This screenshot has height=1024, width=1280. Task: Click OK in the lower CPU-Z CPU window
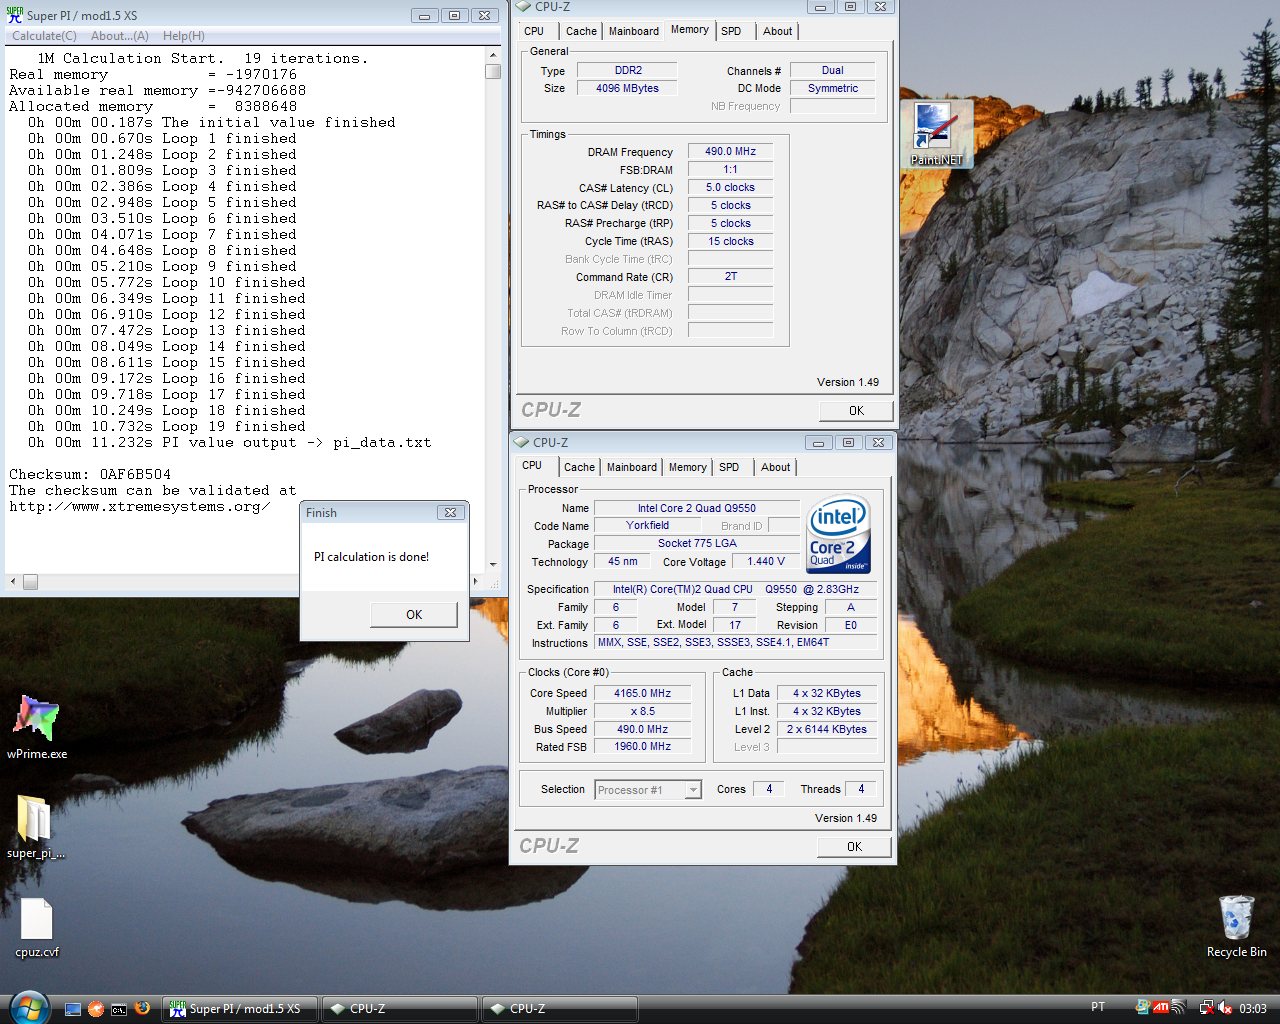click(x=854, y=846)
